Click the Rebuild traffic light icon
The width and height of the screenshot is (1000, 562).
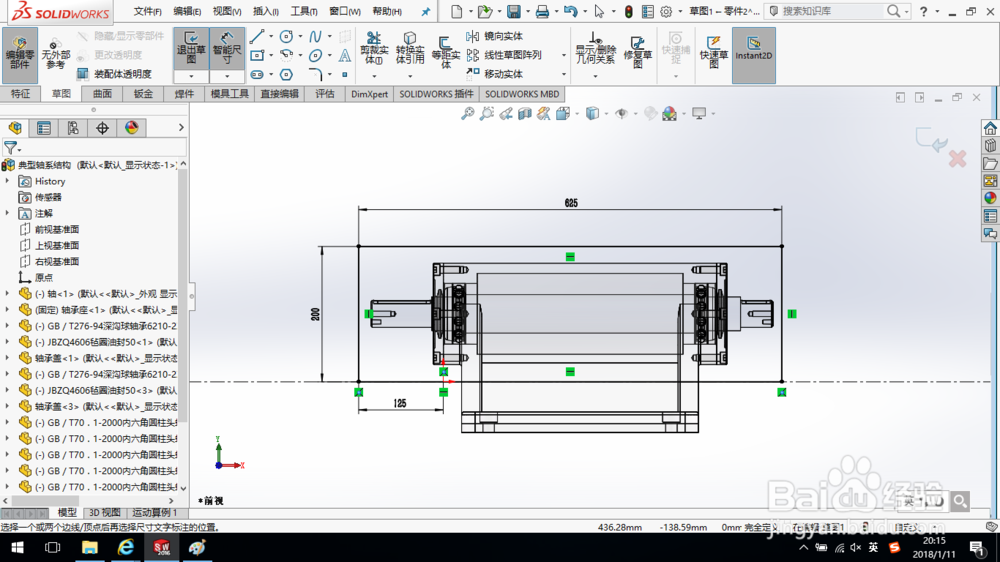(628, 11)
